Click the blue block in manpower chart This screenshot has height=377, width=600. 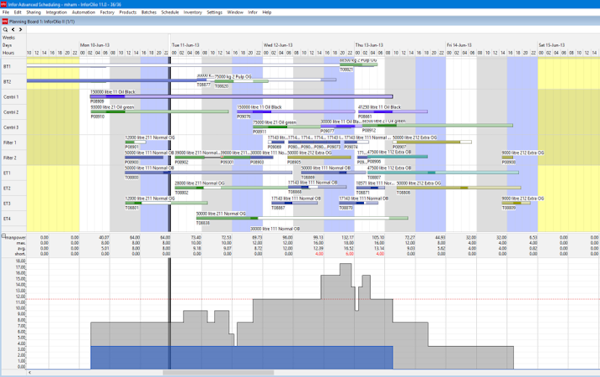tap(241, 357)
